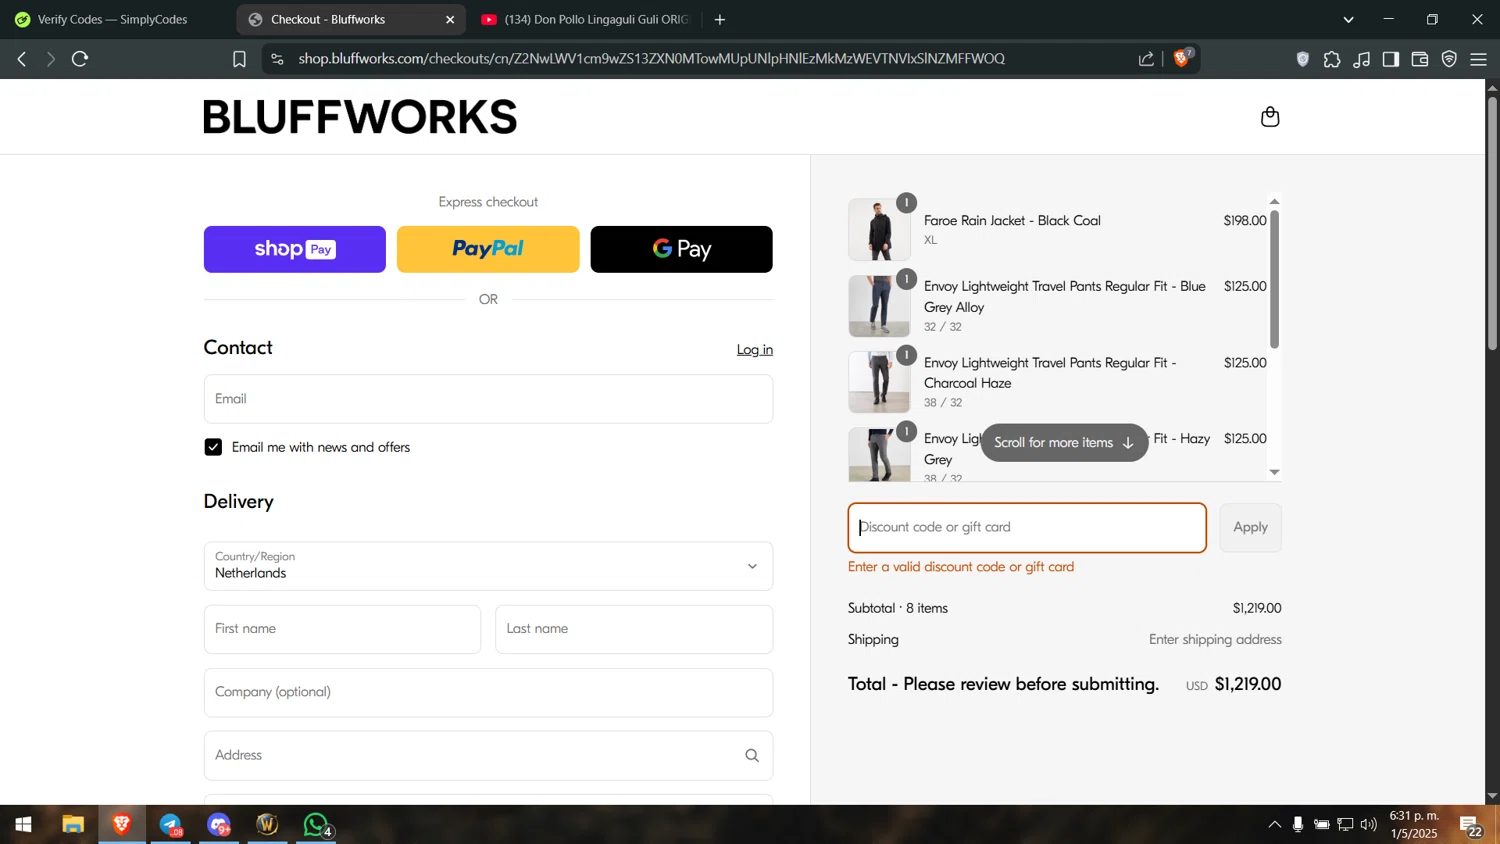Open a new browser tab
This screenshot has width=1500, height=844.
720,19
